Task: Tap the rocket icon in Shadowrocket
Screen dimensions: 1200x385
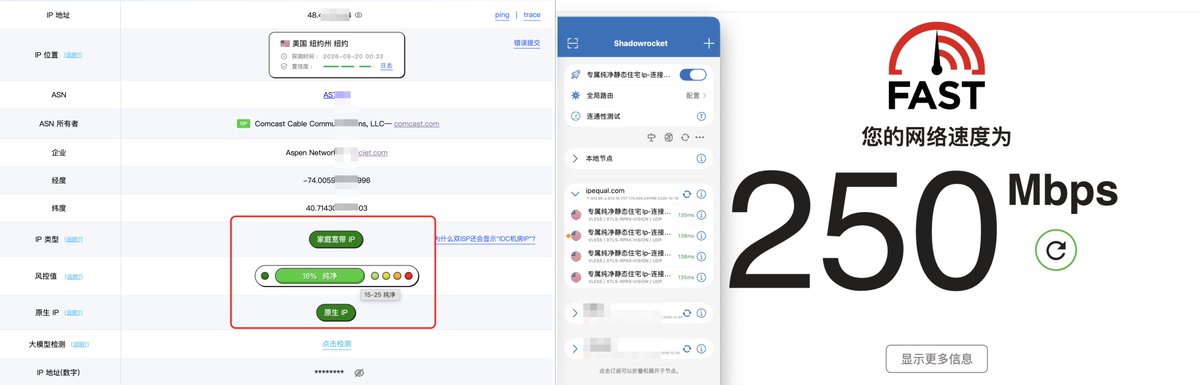Action: 575,75
